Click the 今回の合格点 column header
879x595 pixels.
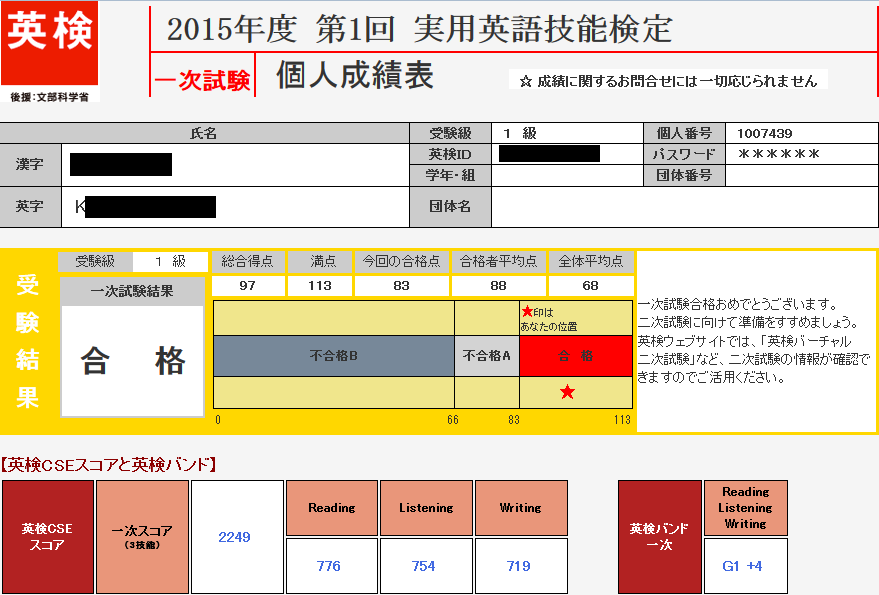pos(401,261)
